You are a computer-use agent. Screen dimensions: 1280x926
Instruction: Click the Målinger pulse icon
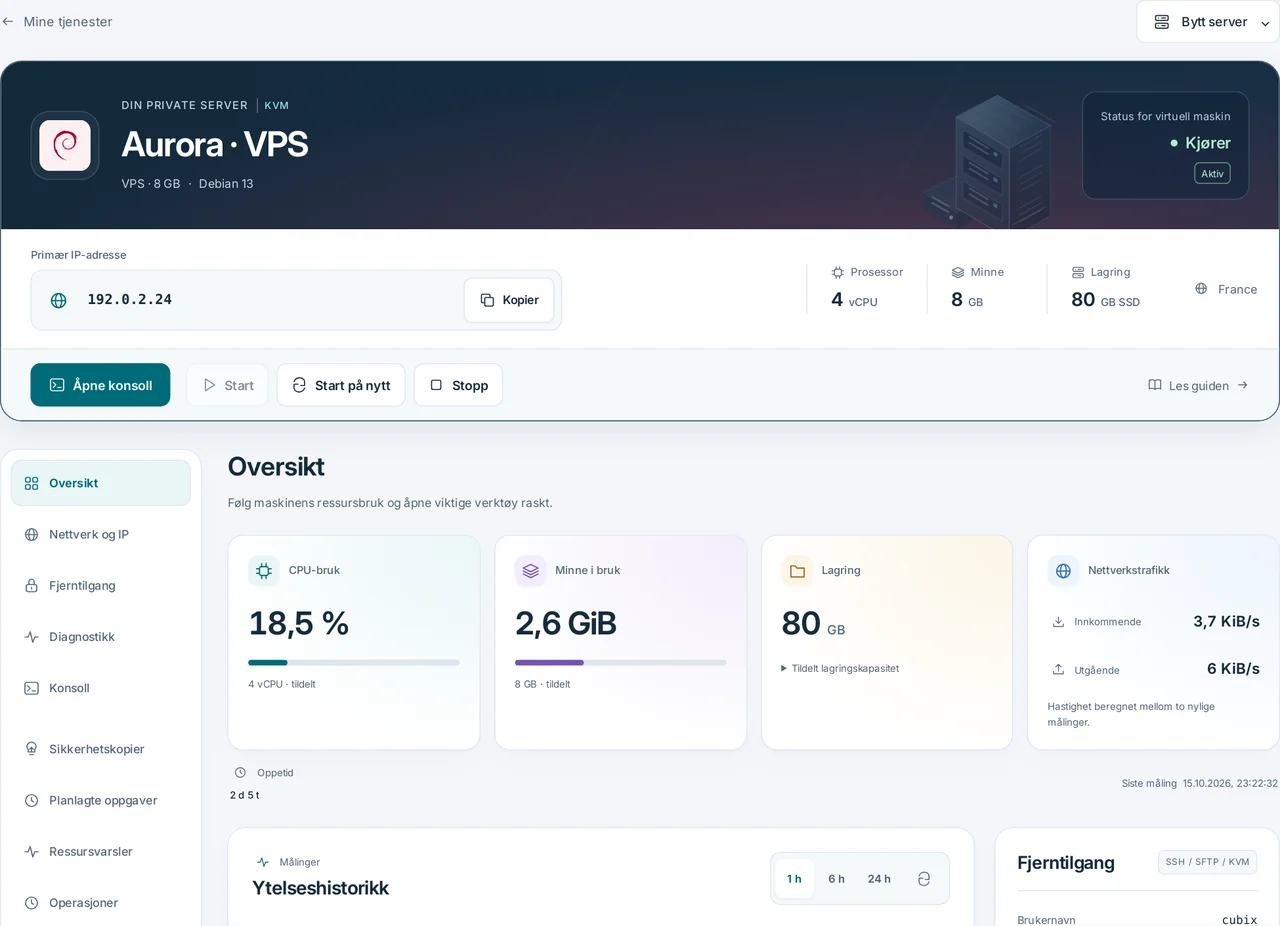pyautogui.click(x=263, y=862)
